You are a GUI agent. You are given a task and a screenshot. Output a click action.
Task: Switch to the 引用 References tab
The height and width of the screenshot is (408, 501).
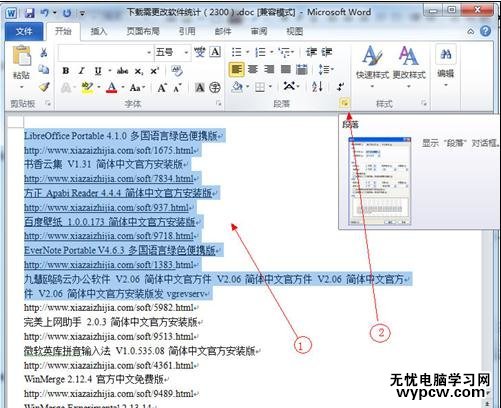tap(187, 31)
